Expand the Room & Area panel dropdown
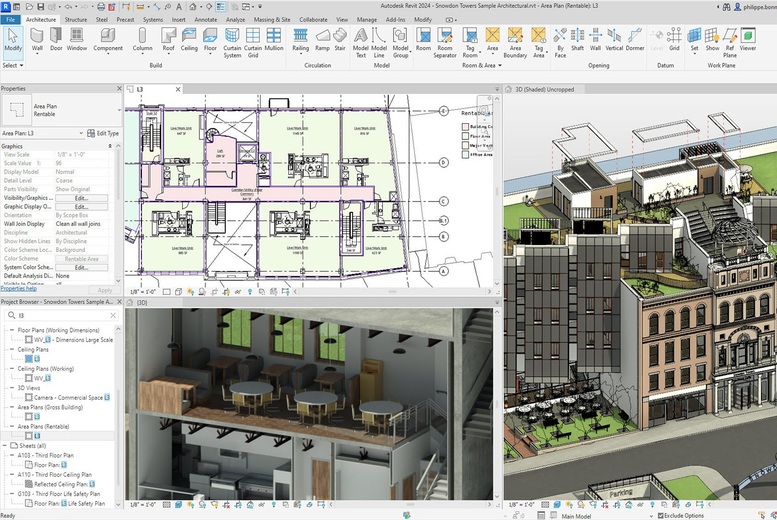This screenshot has height=520, width=777. tap(482, 65)
